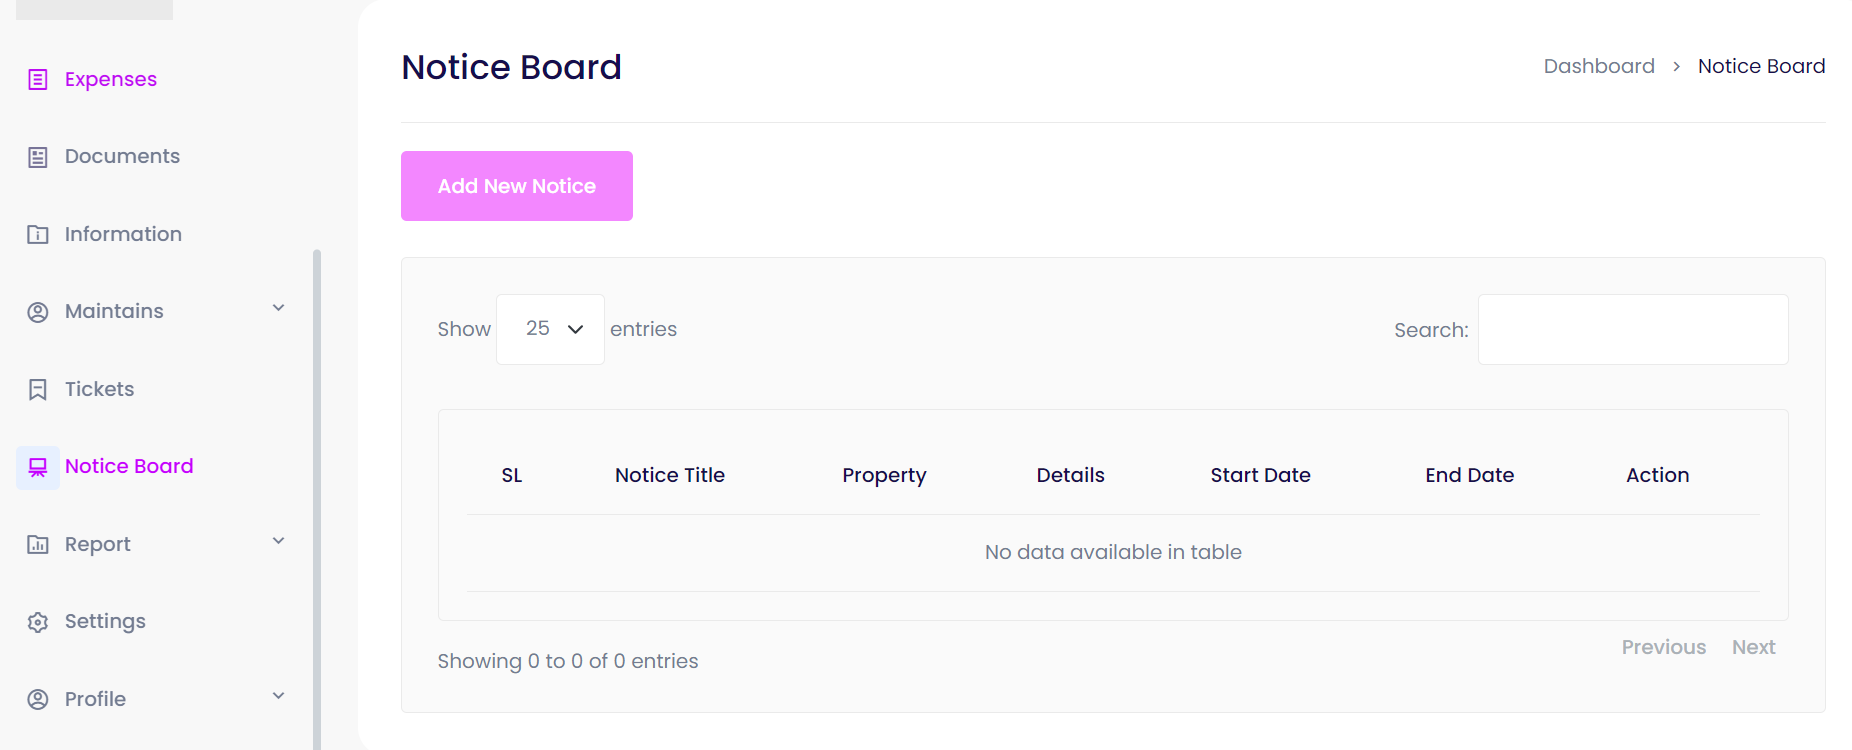Image resolution: width=1852 pixels, height=750 pixels.
Task: Expand the Report submenu chevron
Action: (x=279, y=541)
